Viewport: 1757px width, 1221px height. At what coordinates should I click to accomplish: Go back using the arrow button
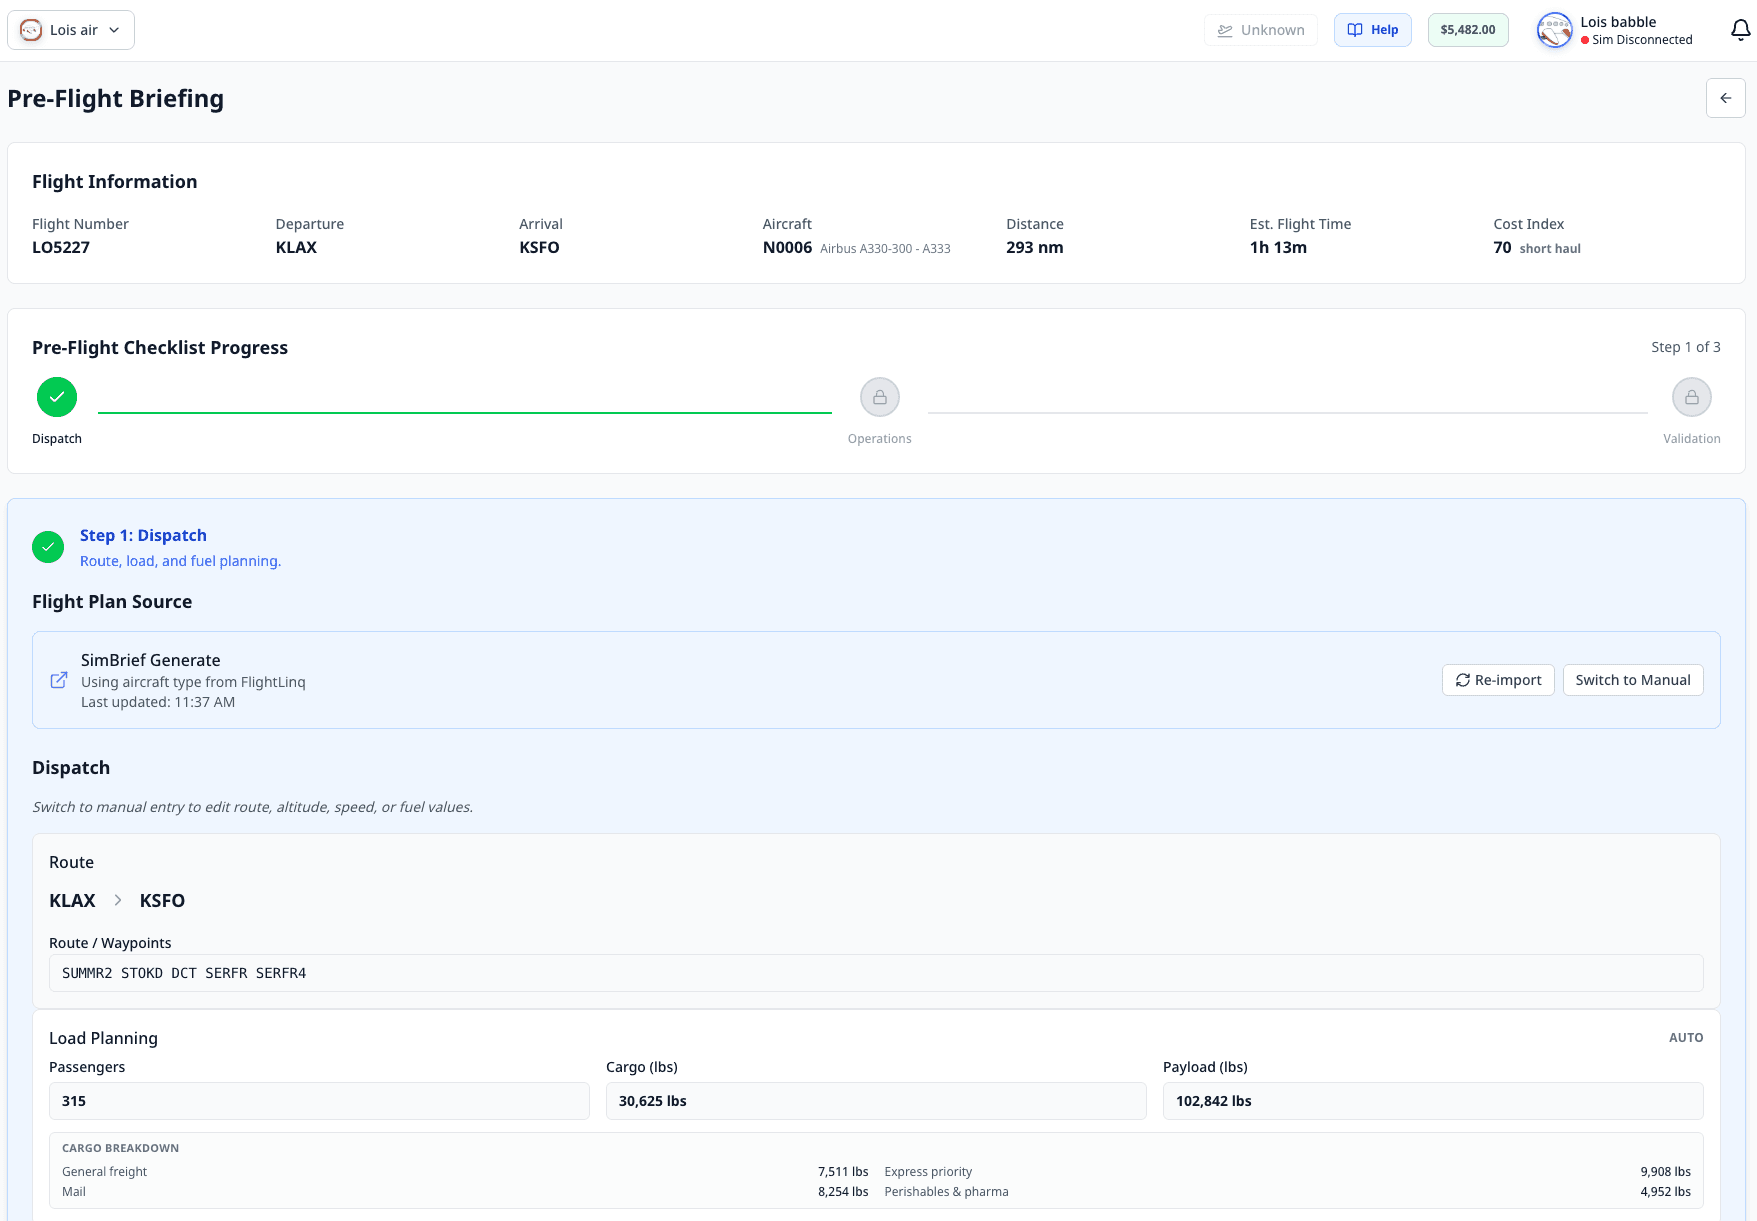[x=1725, y=98]
